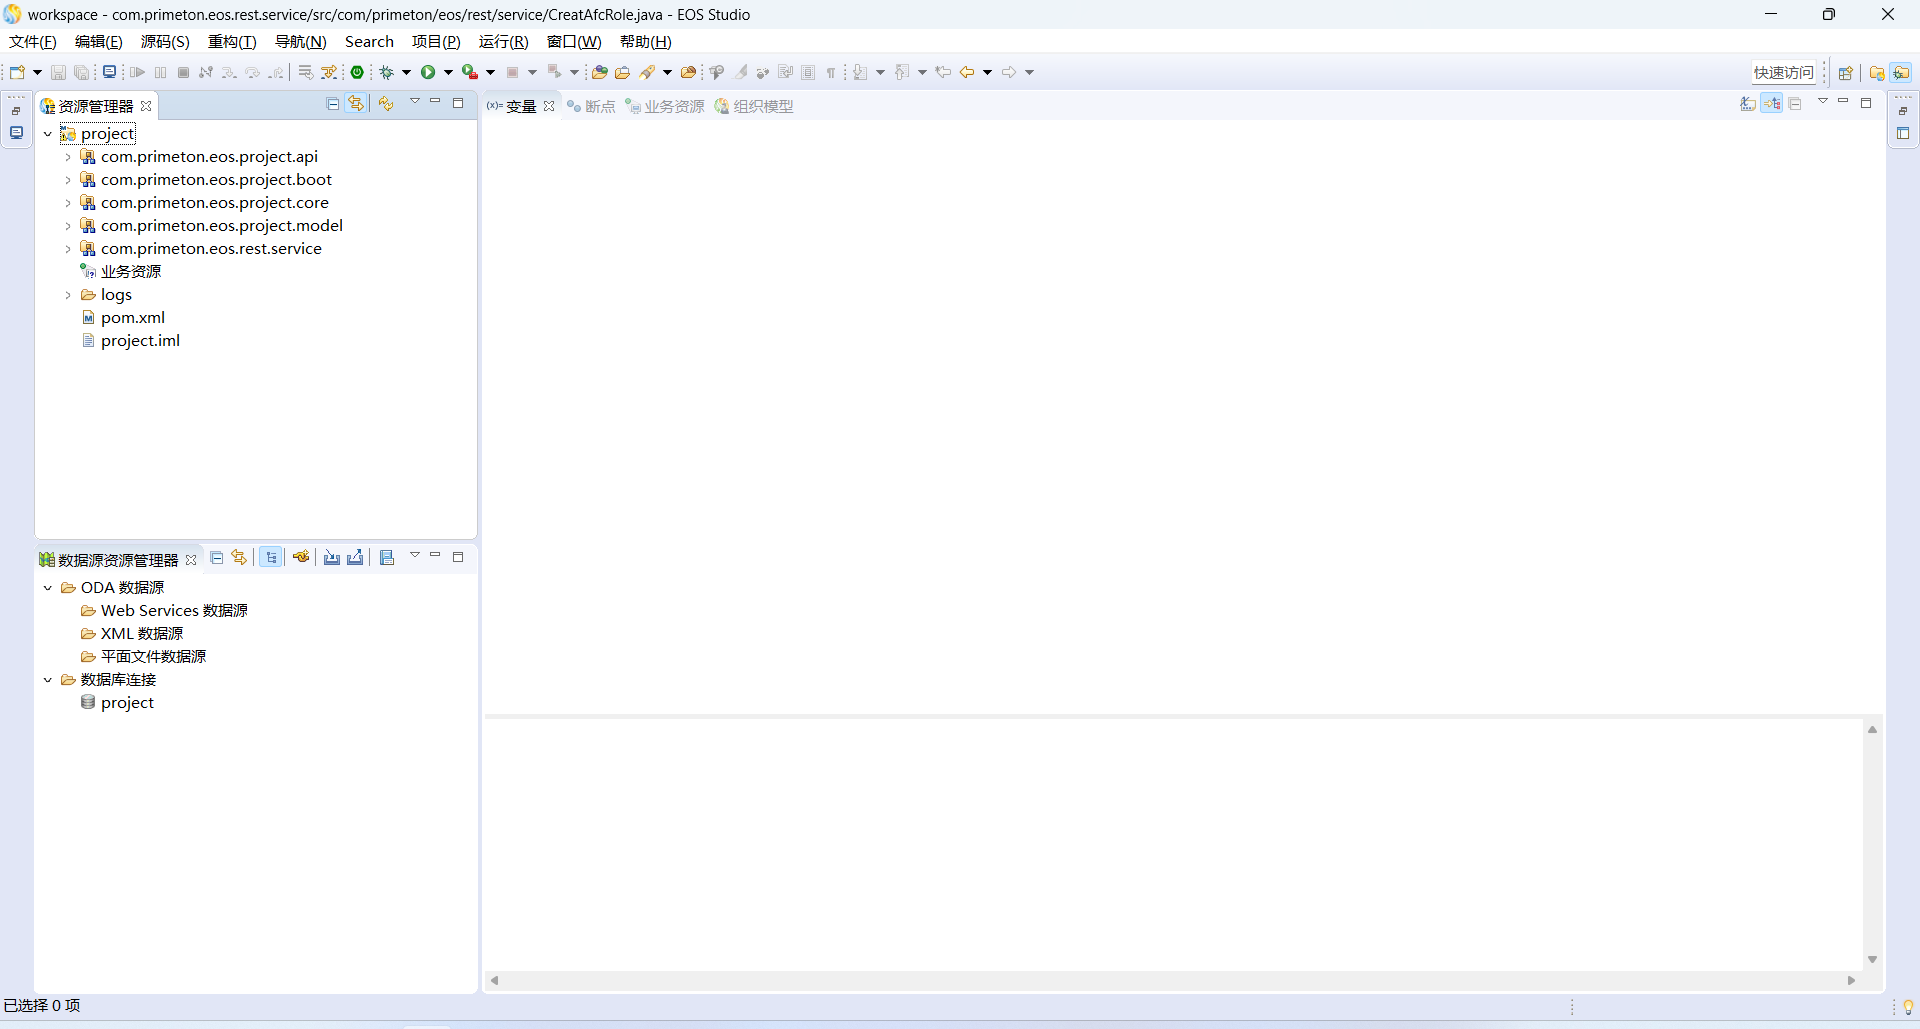1920x1029 pixels.
Task: Toggle tree layout button in 数据源资源管理器
Action: tap(271, 558)
